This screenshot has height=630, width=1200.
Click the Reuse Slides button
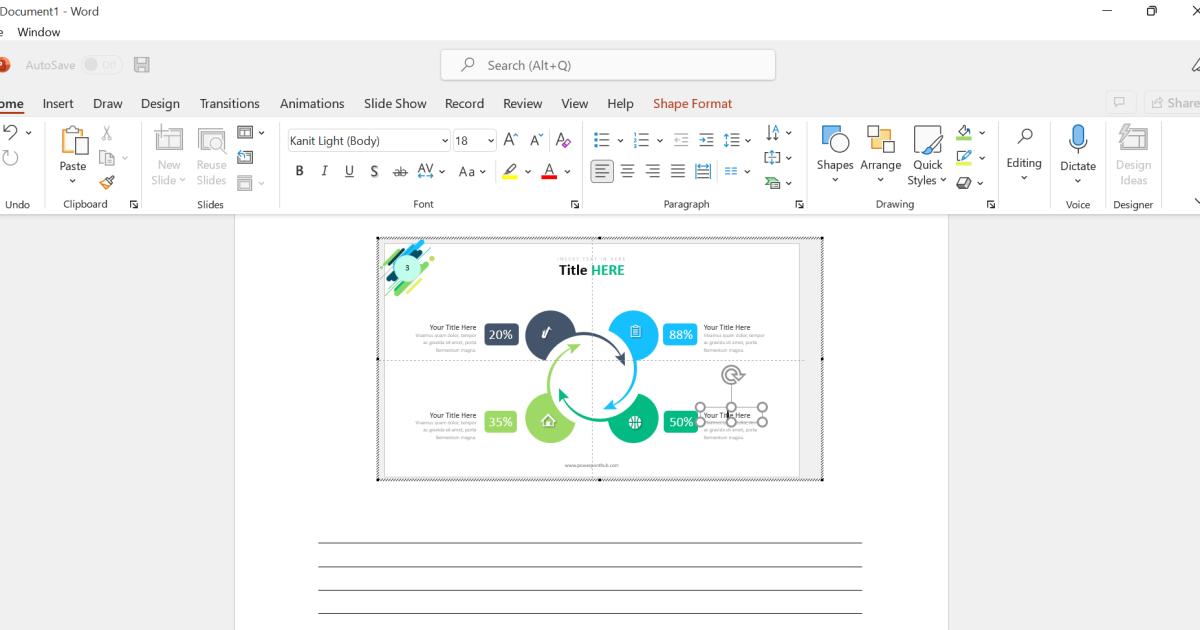click(211, 155)
